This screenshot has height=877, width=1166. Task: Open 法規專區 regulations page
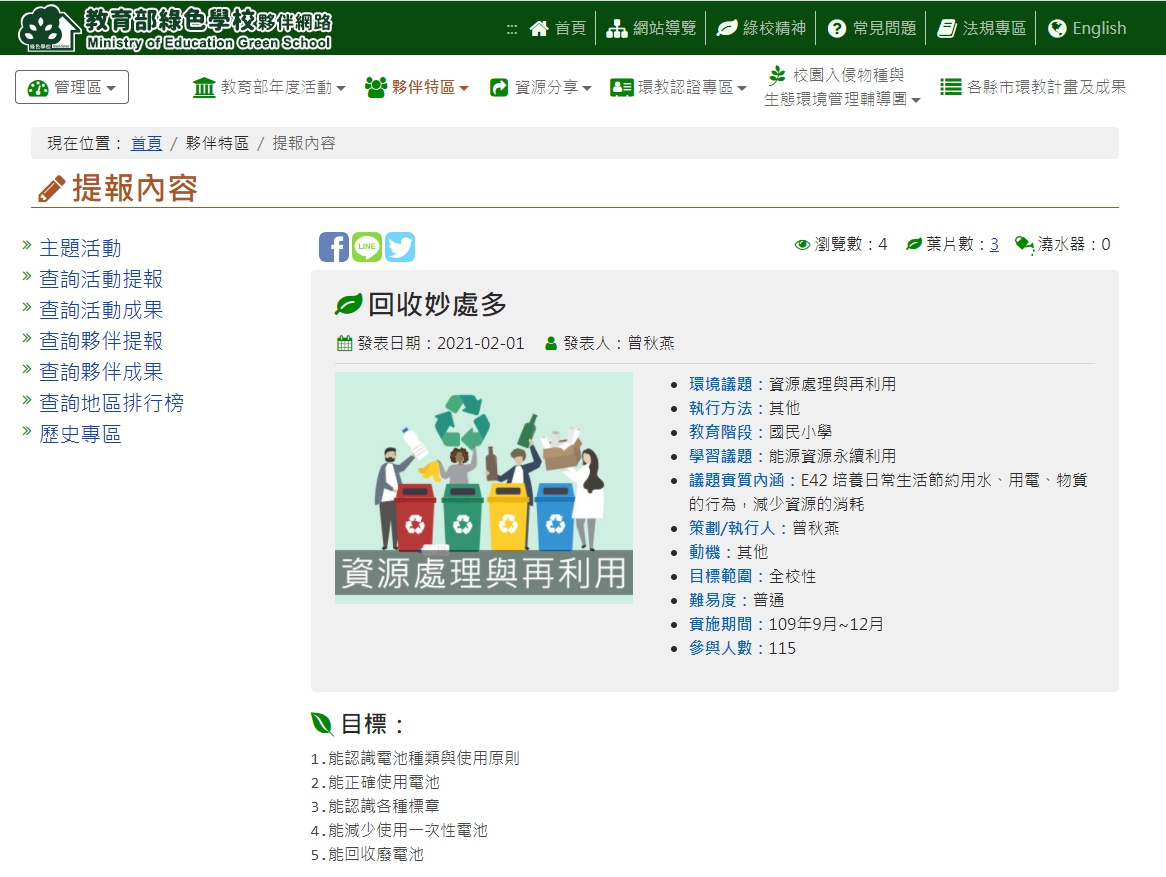981,28
